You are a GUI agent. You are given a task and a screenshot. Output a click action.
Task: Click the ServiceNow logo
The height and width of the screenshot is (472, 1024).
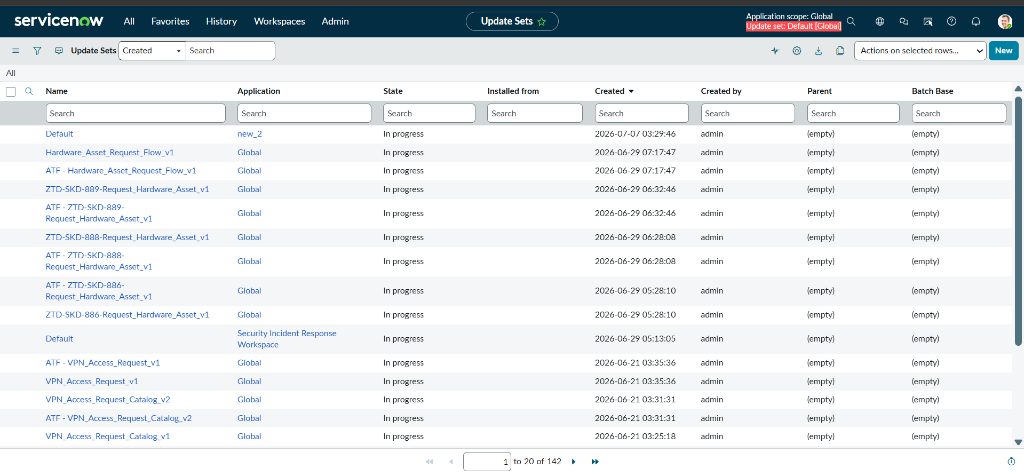(x=59, y=21)
